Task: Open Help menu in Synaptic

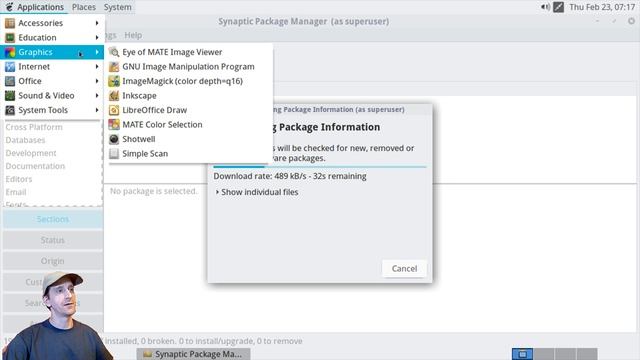Action: (133, 35)
